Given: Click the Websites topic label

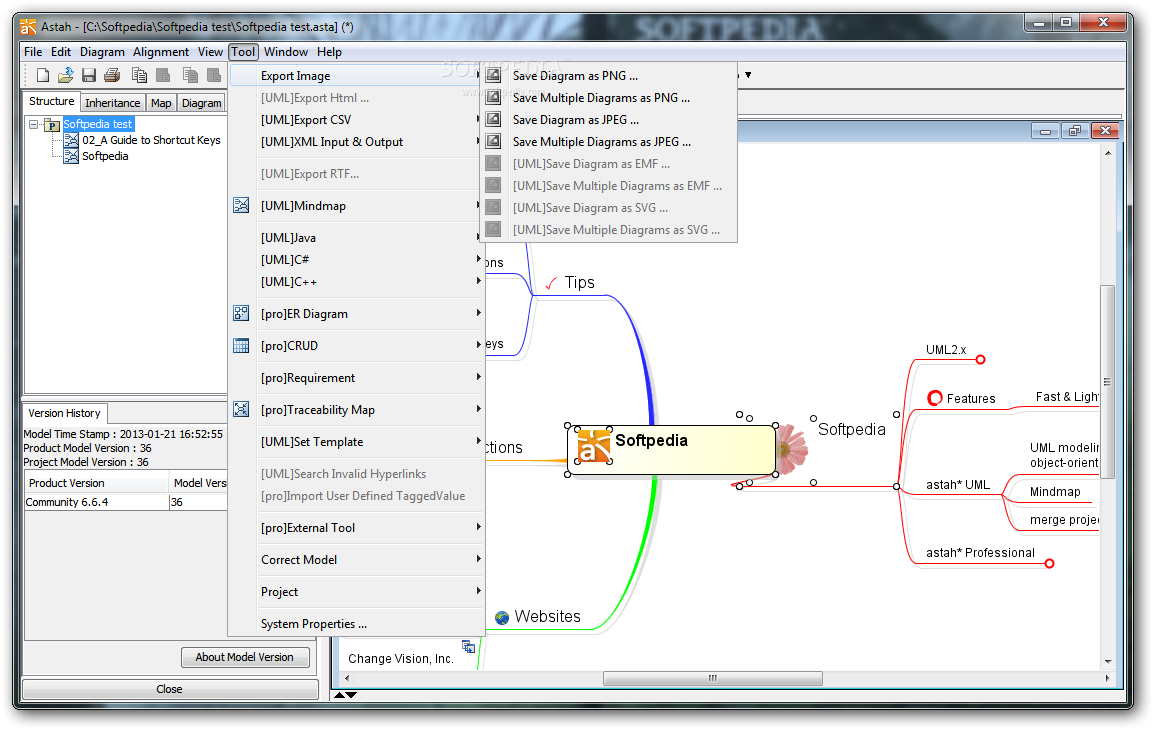Looking at the screenshot, I should [547, 617].
